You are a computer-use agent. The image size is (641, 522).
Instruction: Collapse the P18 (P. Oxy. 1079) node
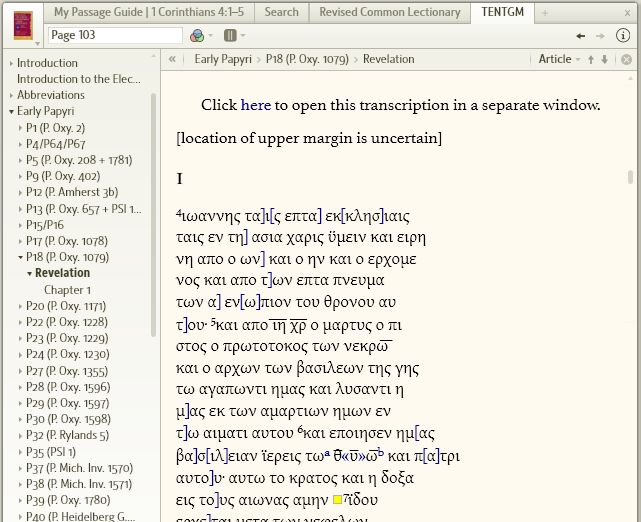pyautogui.click(x=20, y=257)
